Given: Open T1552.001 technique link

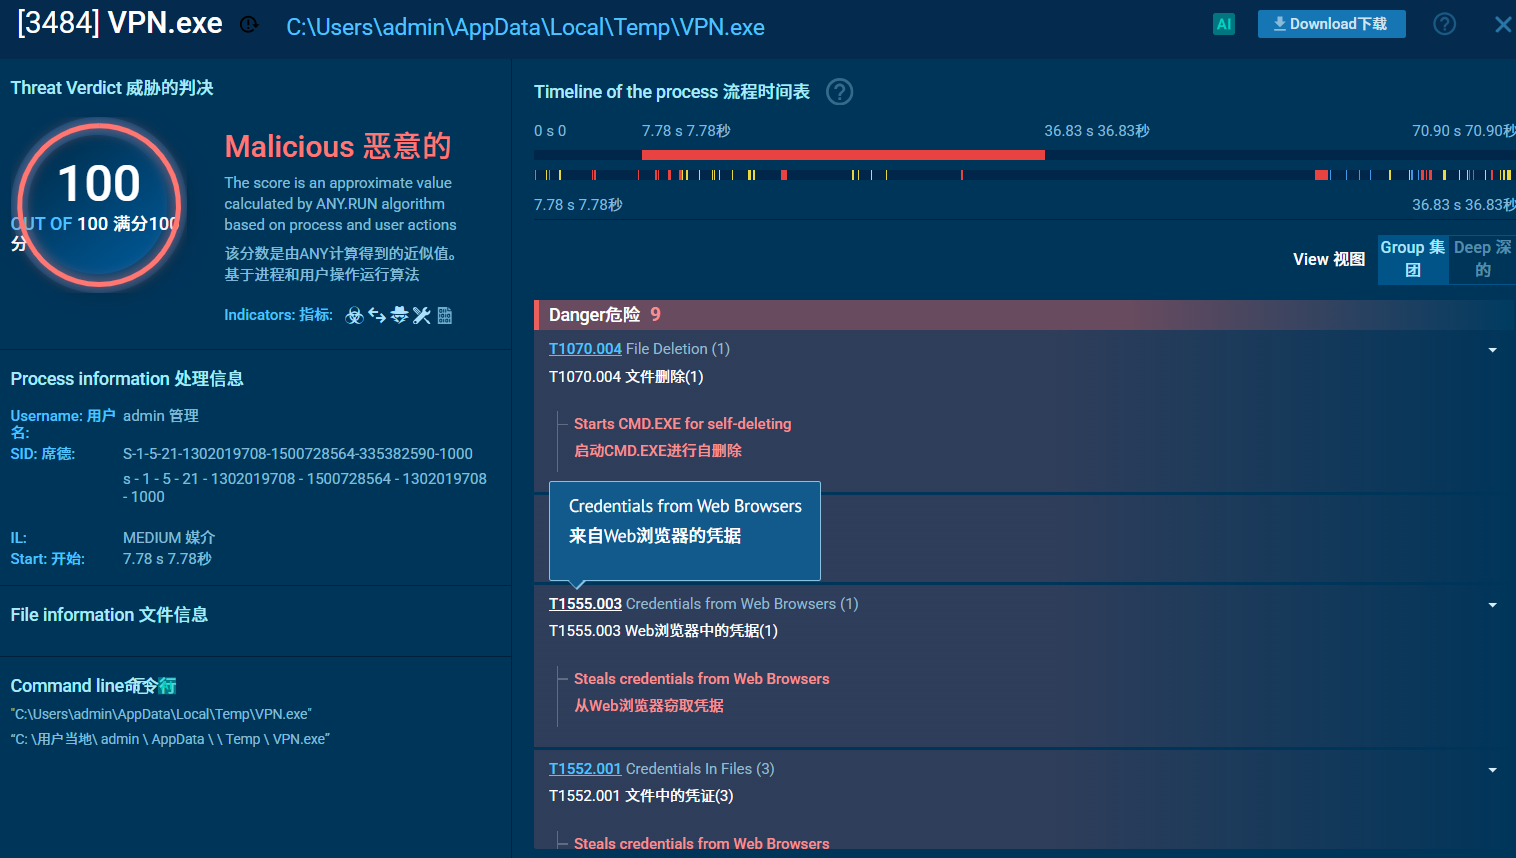Looking at the screenshot, I should (585, 769).
